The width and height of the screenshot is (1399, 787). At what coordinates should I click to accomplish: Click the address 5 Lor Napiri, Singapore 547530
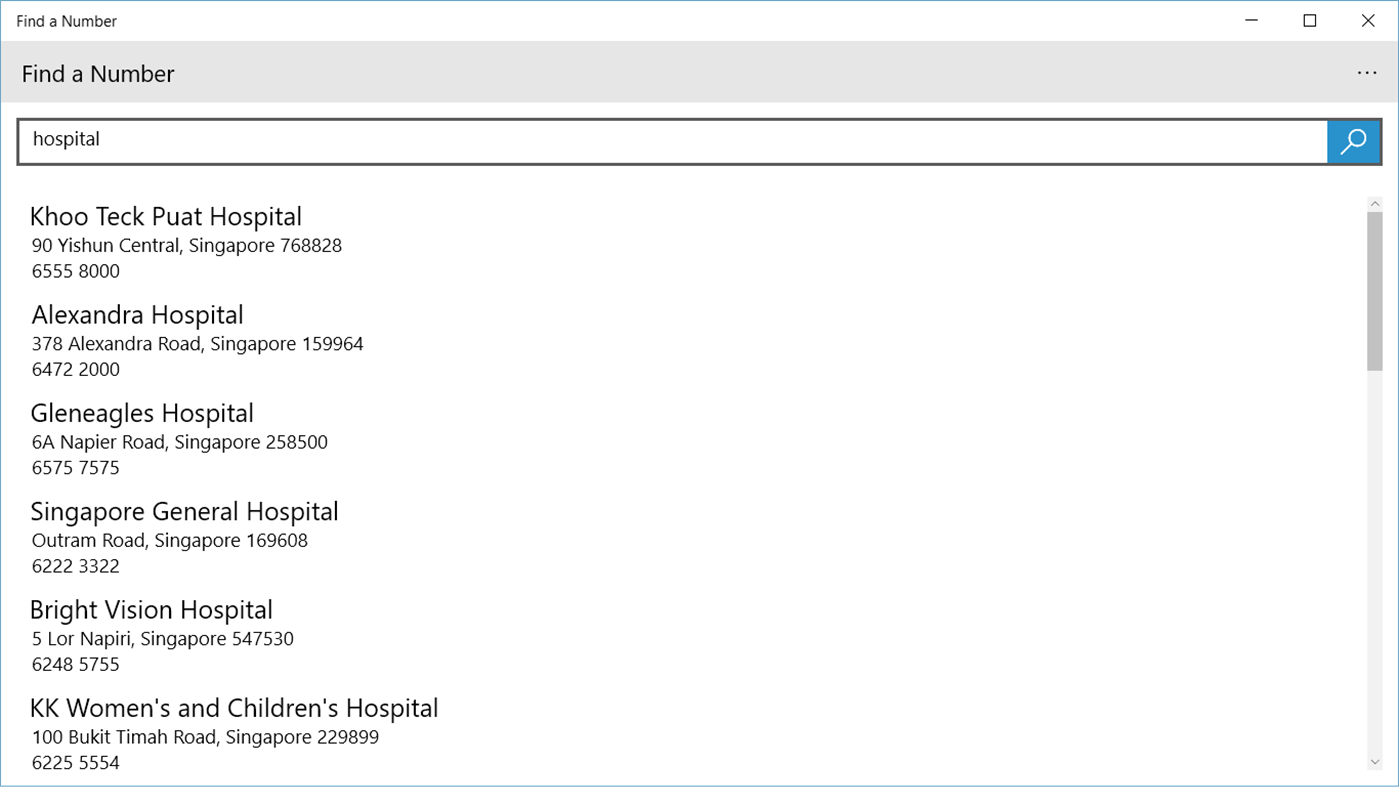[162, 638]
